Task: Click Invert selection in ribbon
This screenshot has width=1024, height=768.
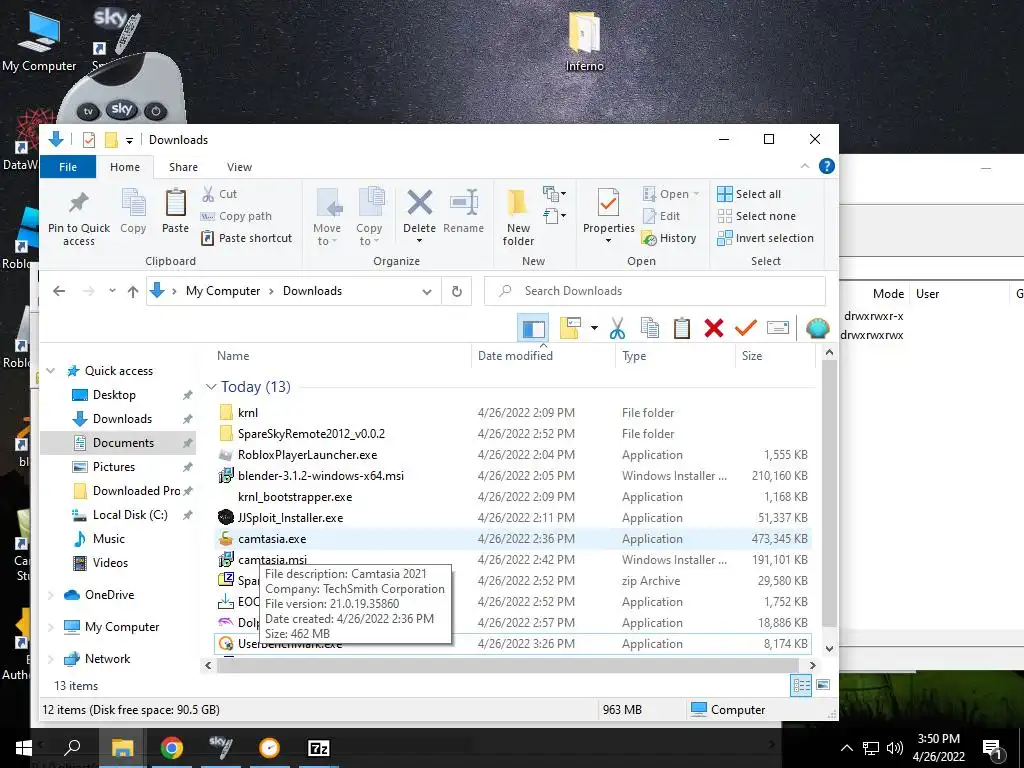Action: coord(765,238)
